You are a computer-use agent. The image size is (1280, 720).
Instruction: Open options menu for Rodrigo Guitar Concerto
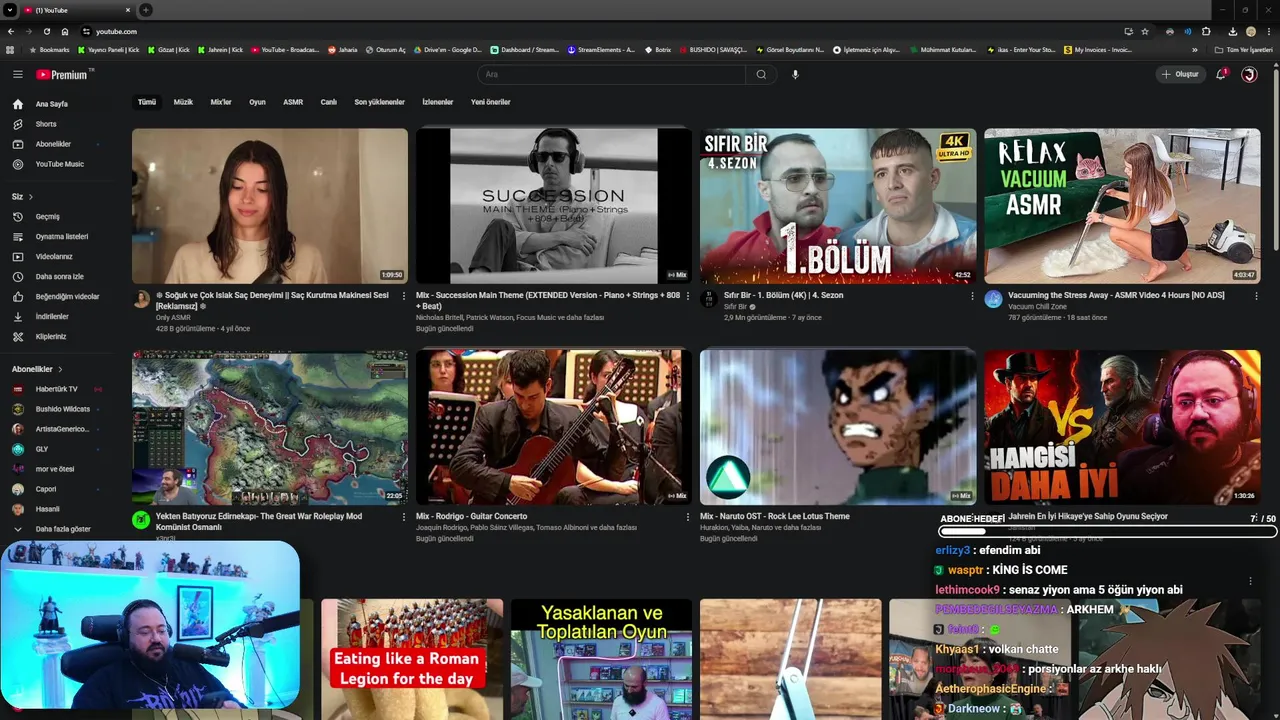pos(688,517)
